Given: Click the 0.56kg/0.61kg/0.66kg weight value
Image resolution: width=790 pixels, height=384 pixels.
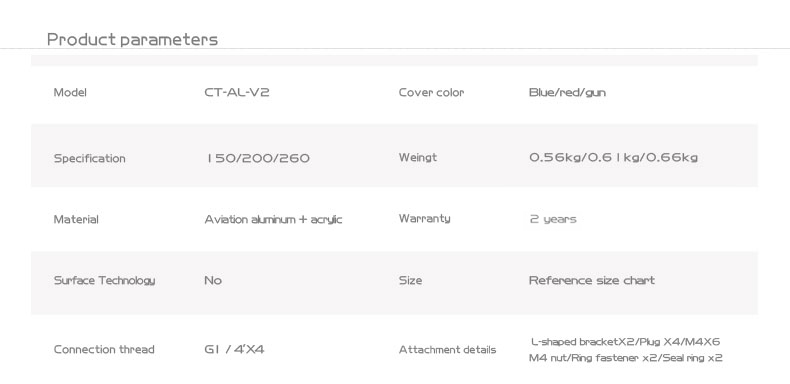Looking at the screenshot, I should (614, 158).
